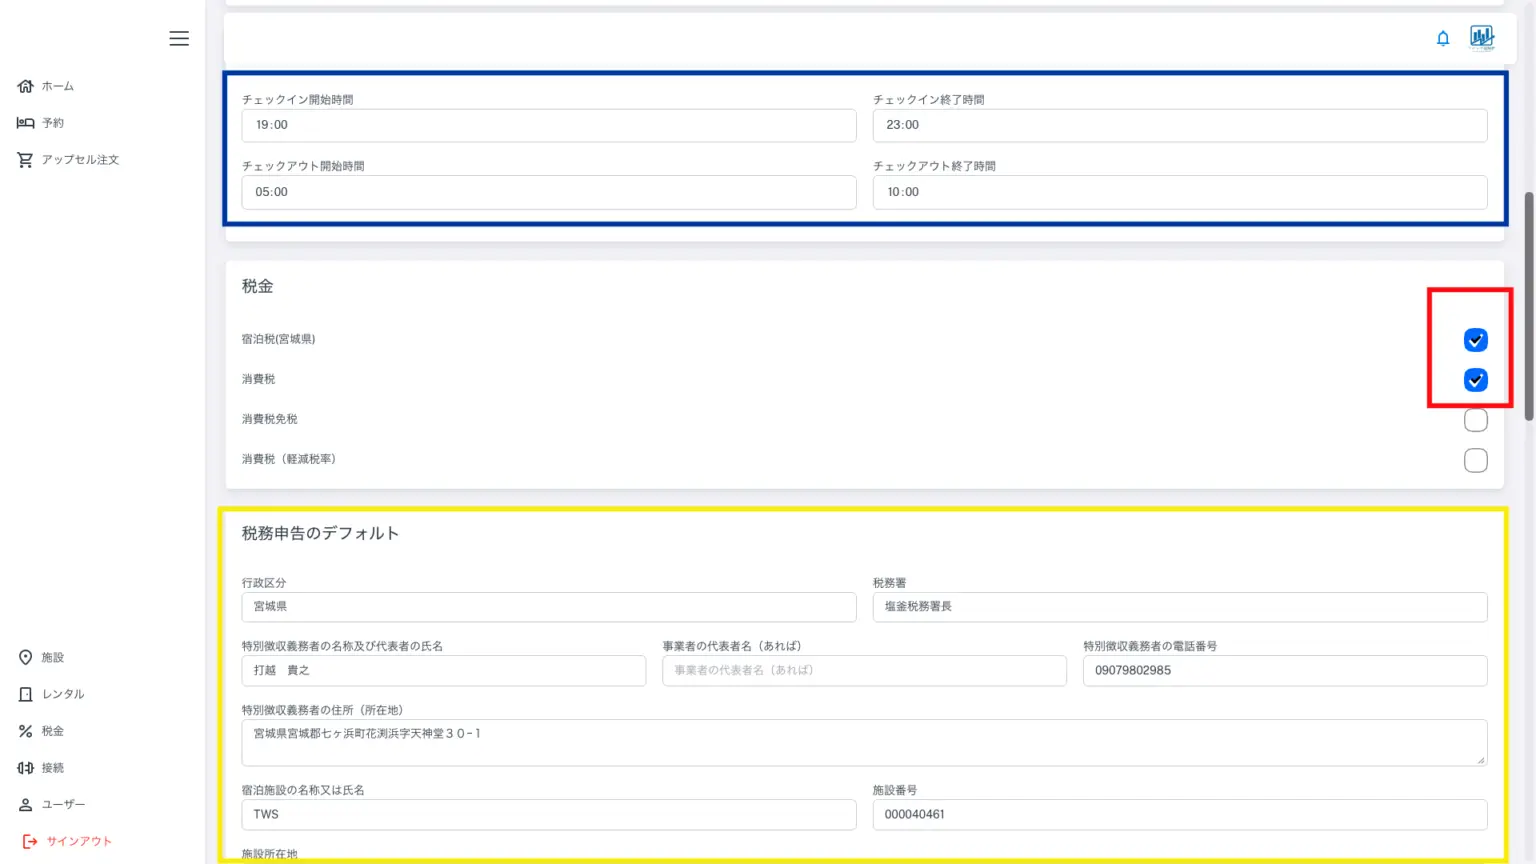Click the チェックアウト終了時間 field
Screen dimensions: 1536x864
(x=1179, y=192)
